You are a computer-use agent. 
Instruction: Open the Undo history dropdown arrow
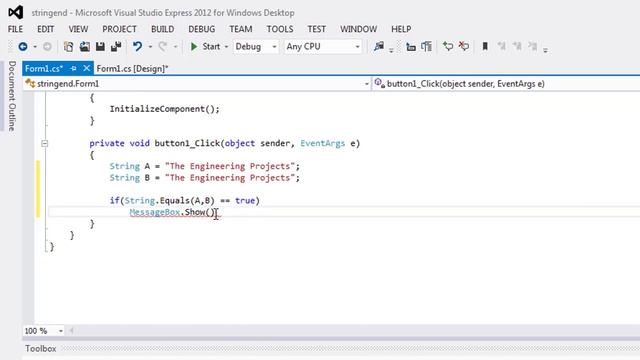click(x=150, y=47)
